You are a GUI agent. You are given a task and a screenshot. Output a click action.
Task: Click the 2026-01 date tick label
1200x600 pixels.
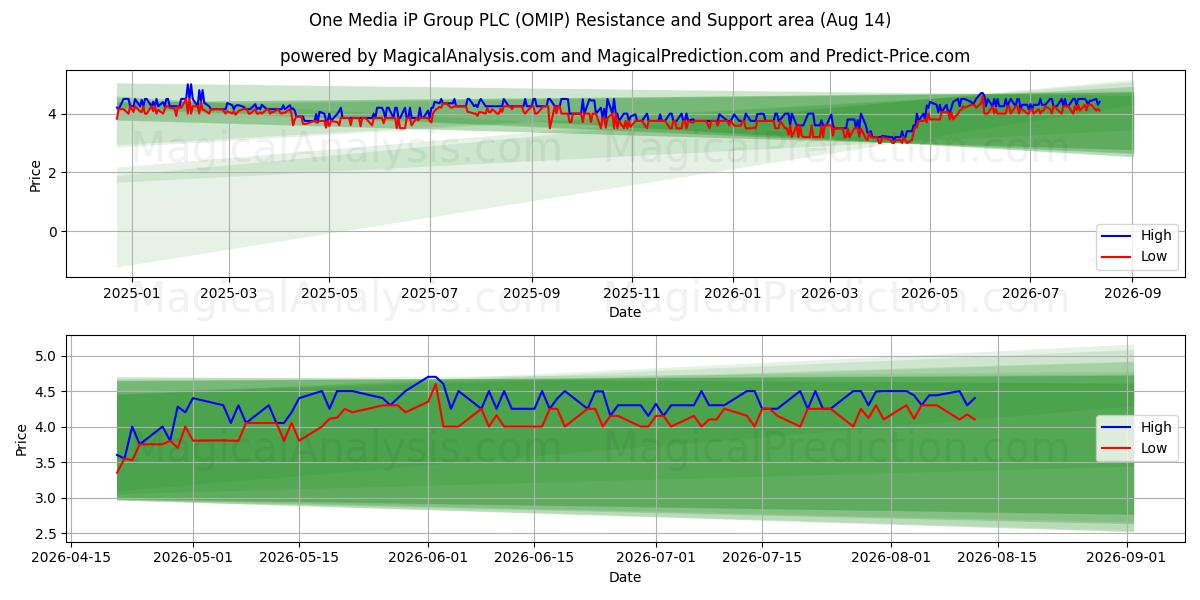tap(732, 293)
